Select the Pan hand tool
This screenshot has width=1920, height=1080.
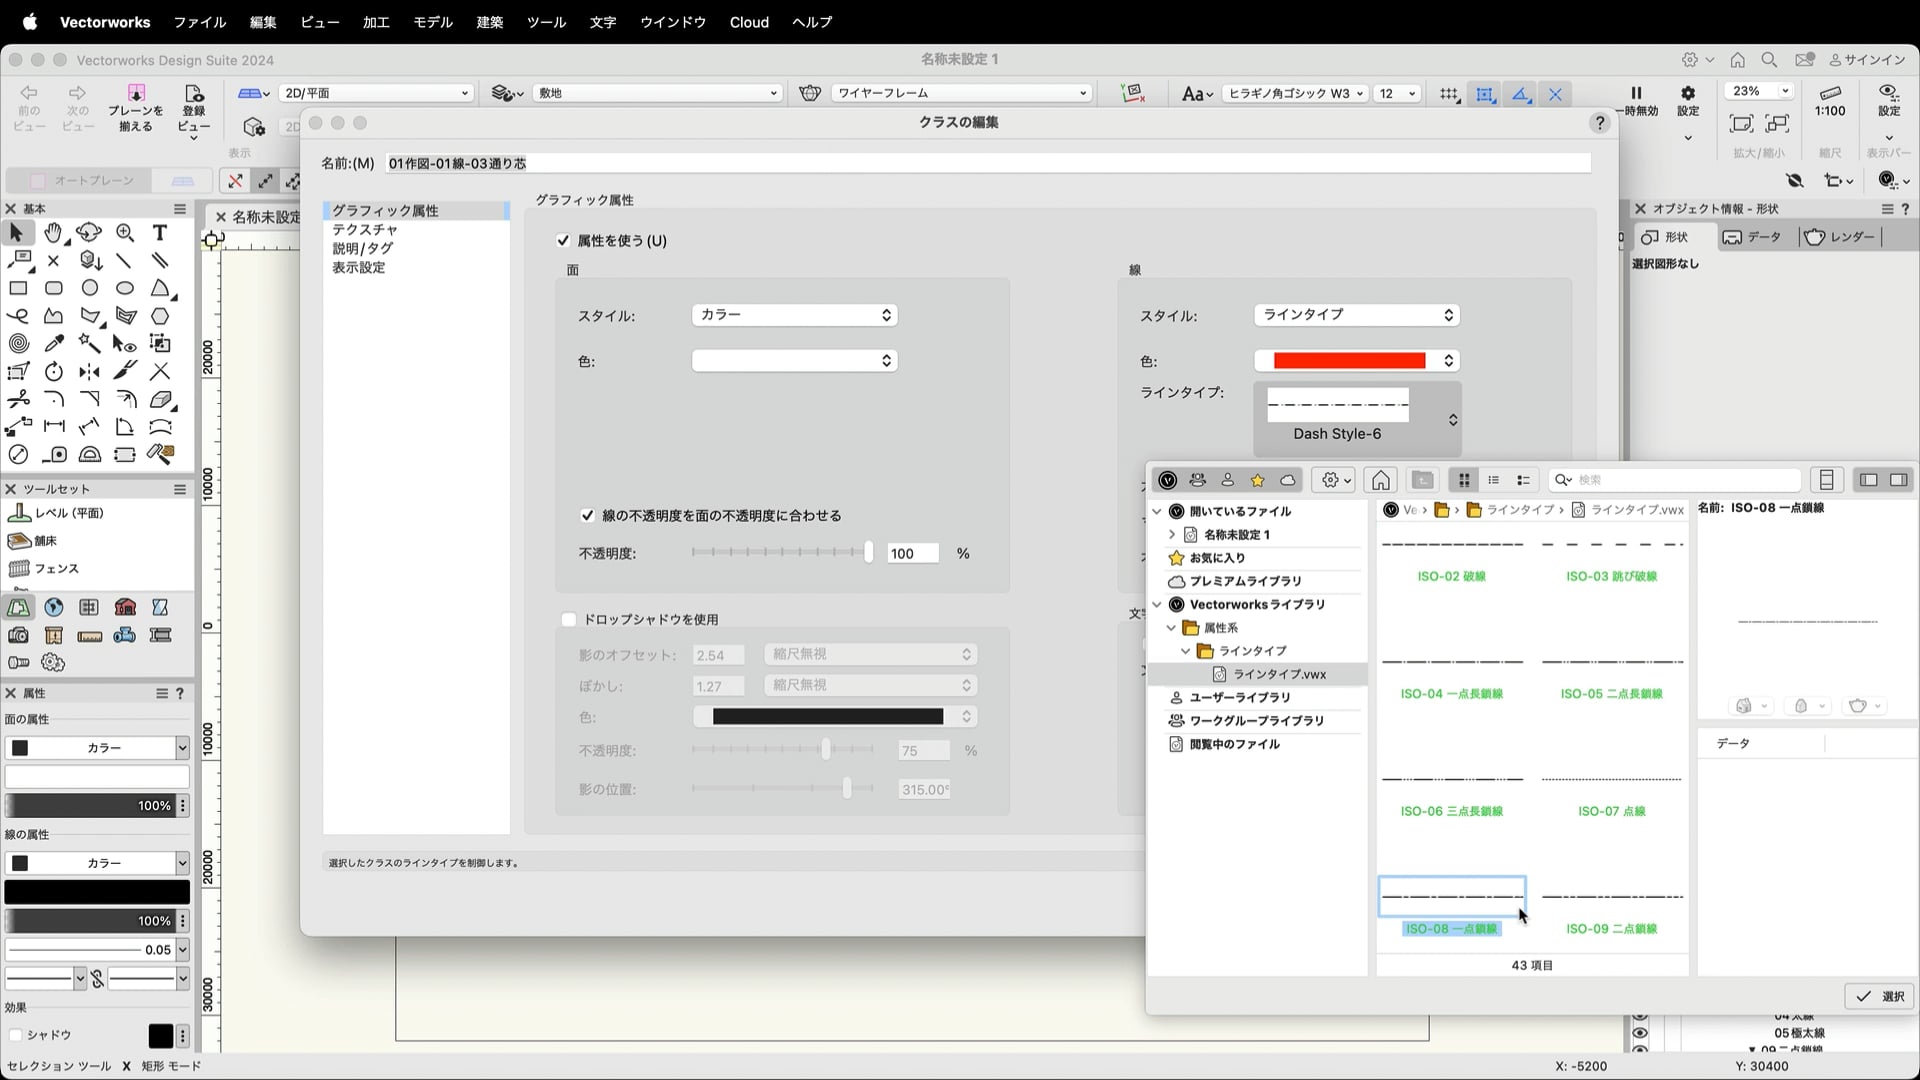53,233
